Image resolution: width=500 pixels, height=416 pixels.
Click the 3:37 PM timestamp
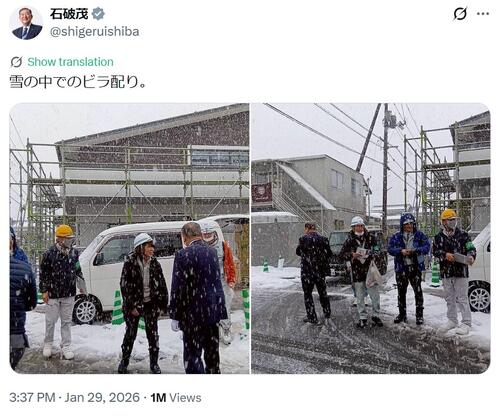click(x=32, y=398)
